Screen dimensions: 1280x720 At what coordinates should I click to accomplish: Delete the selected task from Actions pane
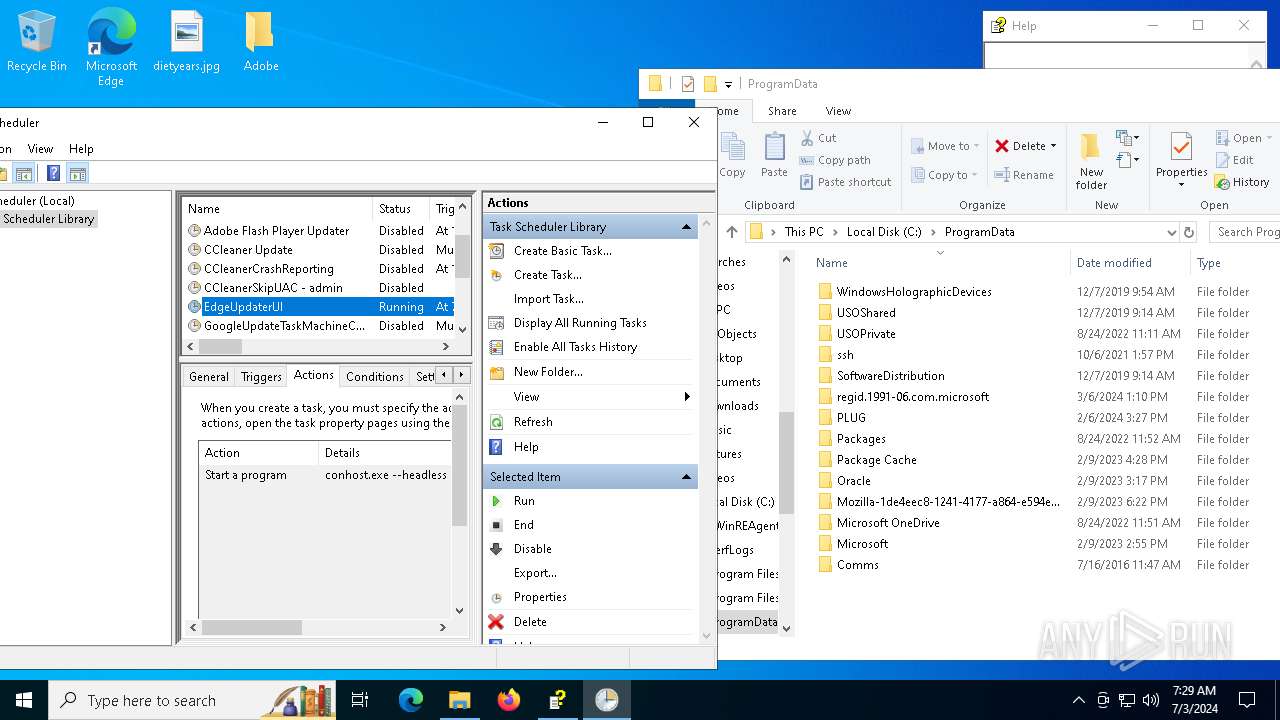tap(530, 622)
